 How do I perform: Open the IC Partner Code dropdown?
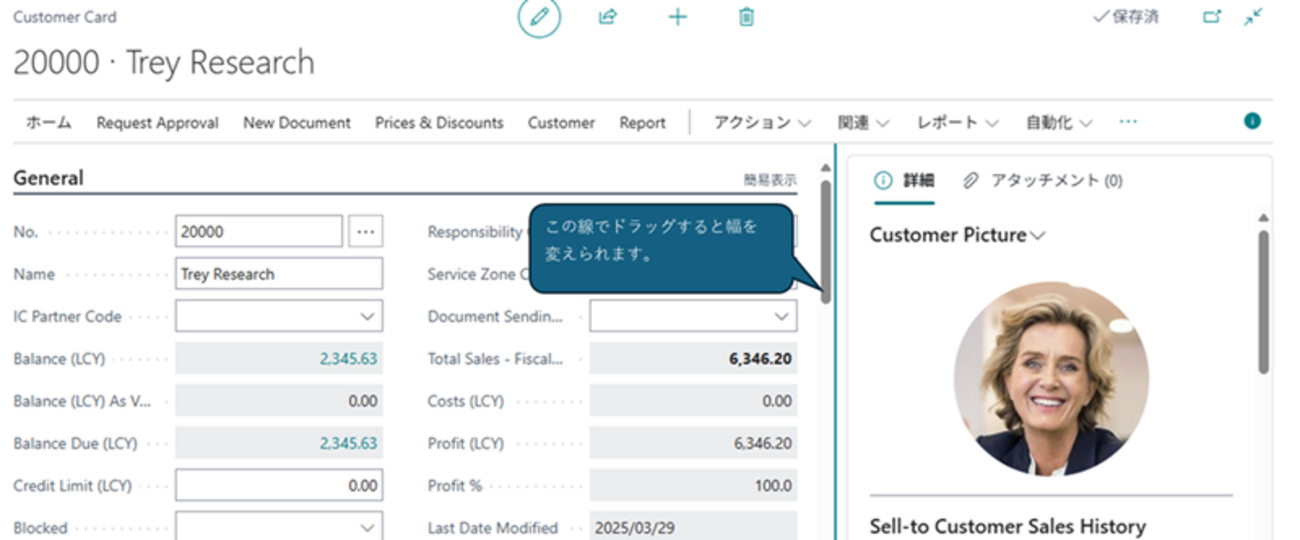(279, 316)
